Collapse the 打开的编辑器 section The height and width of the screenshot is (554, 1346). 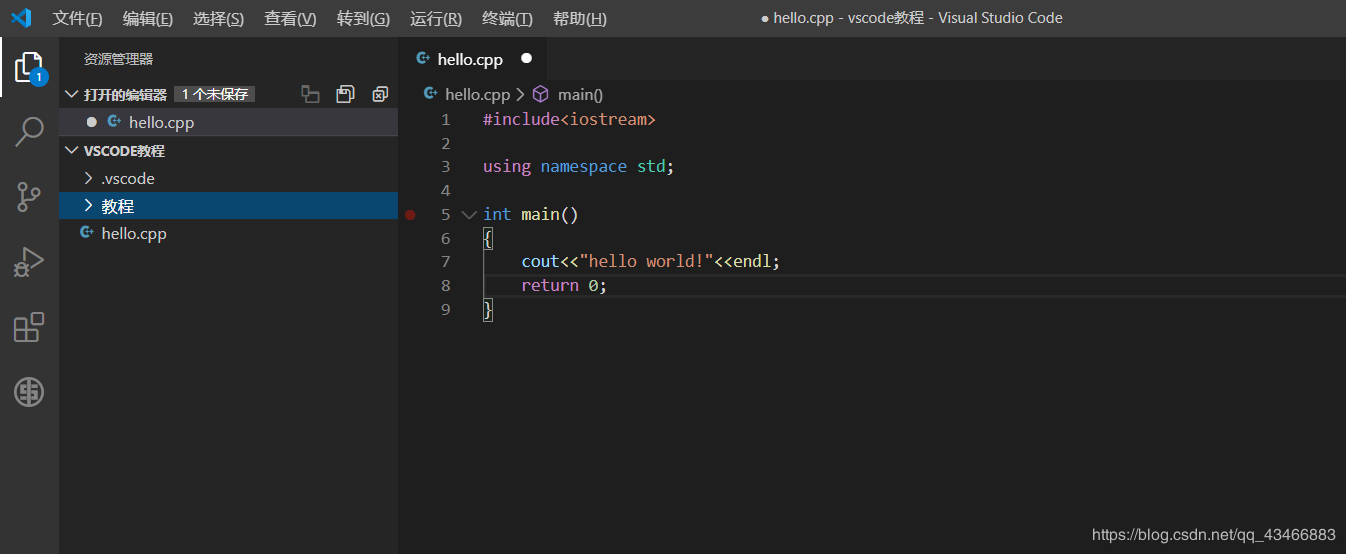tap(71, 94)
